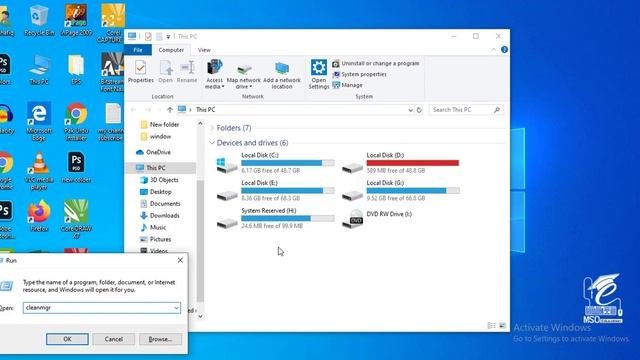The image size is (640, 360).
Task: Select Downloads in navigation pane
Action: 160,215
